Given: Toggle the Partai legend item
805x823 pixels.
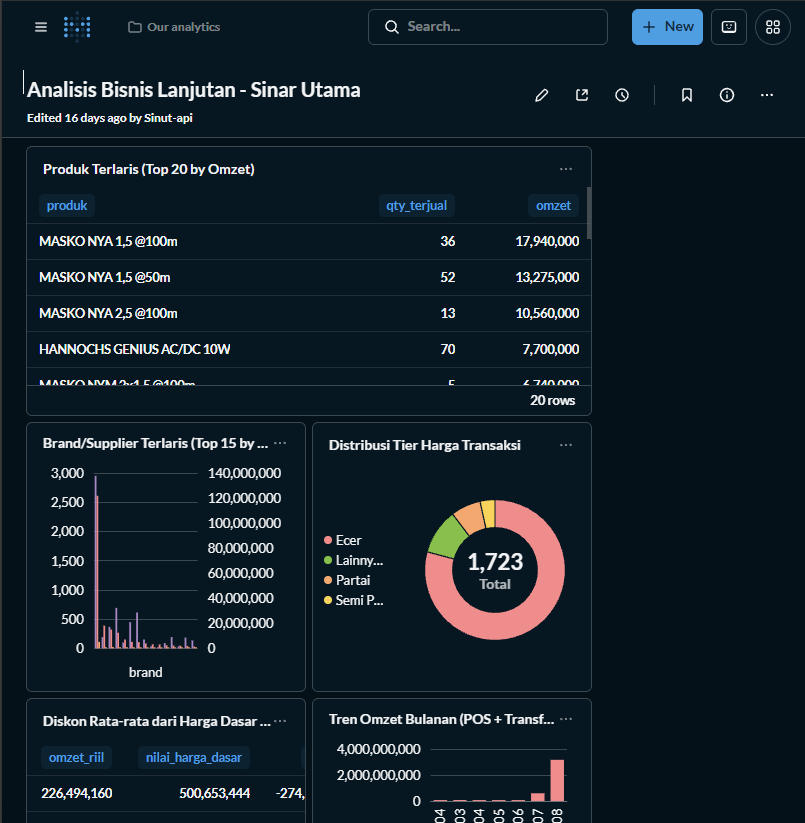Looking at the screenshot, I should click(347, 580).
